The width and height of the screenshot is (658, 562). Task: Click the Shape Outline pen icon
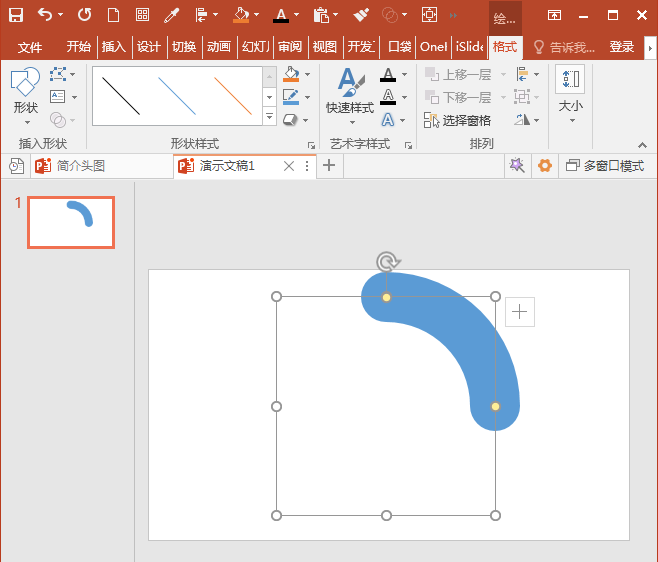(291, 97)
